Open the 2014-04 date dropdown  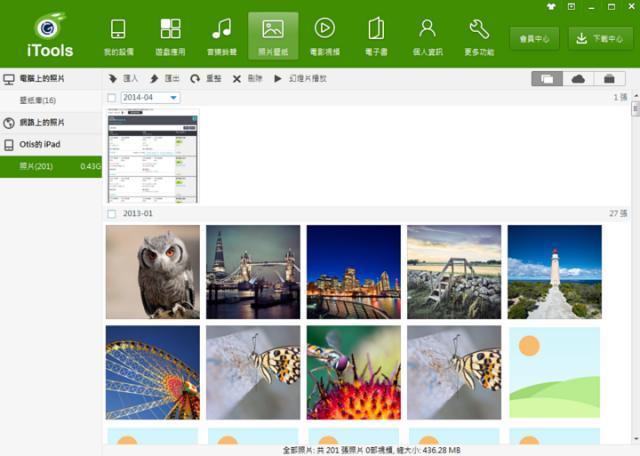(151, 98)
